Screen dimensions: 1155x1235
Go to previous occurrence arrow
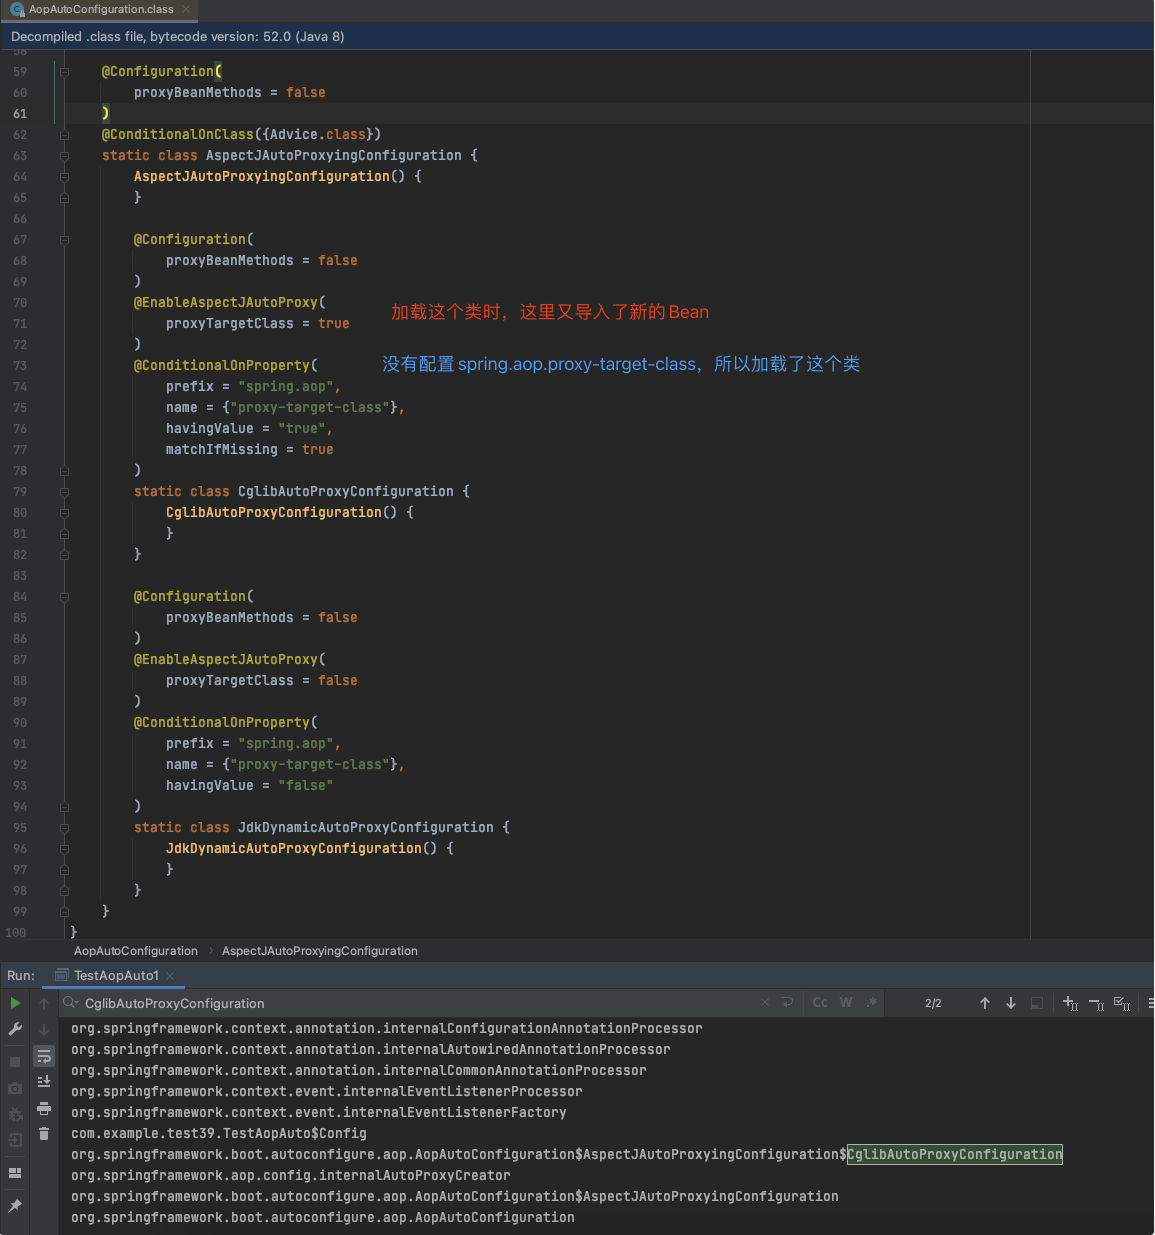pyautogui.click(x=985, y=1003)
